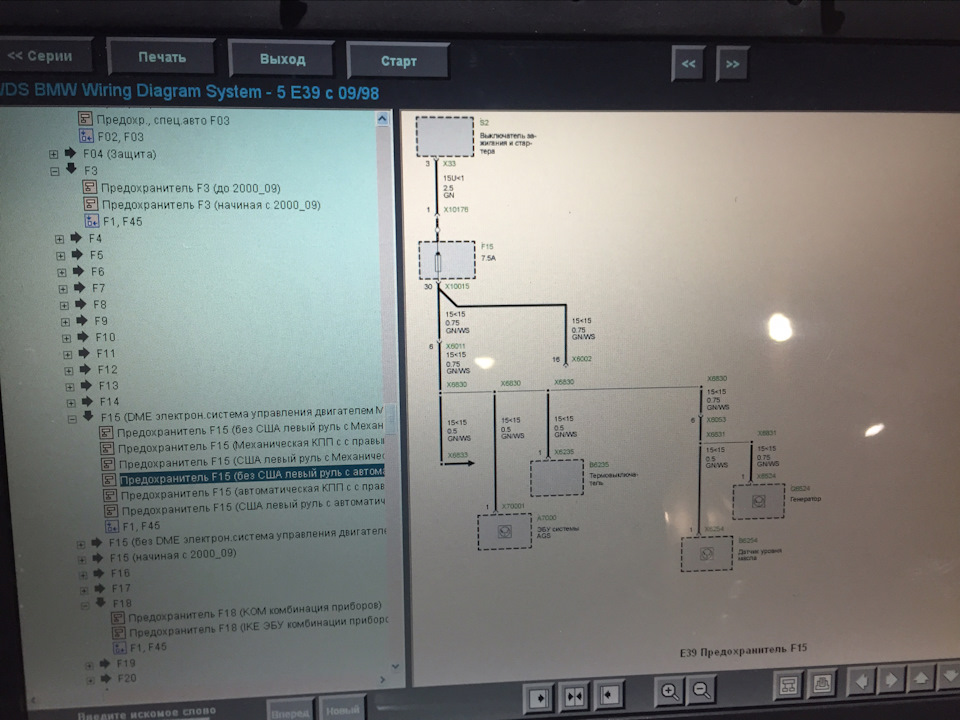Click the split panels center icon

coord(574,696)
